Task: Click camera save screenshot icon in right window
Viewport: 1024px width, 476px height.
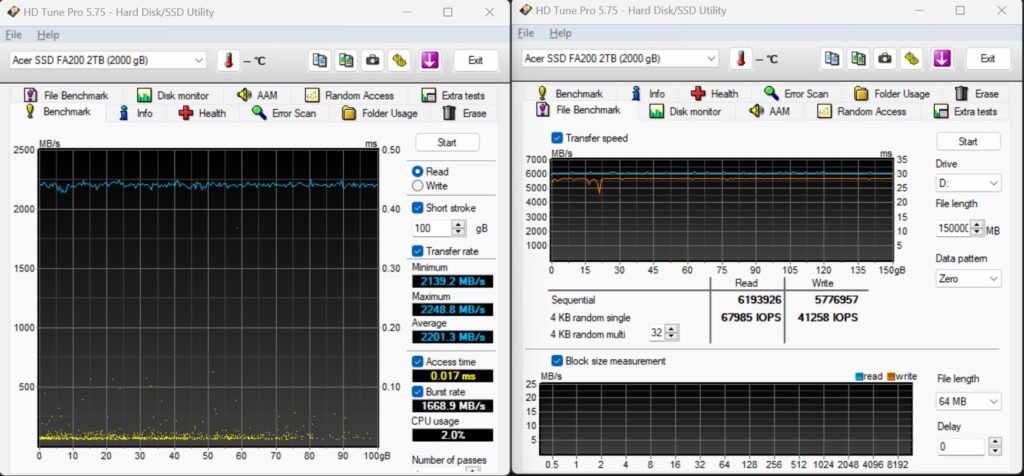Action: point(885,58)
